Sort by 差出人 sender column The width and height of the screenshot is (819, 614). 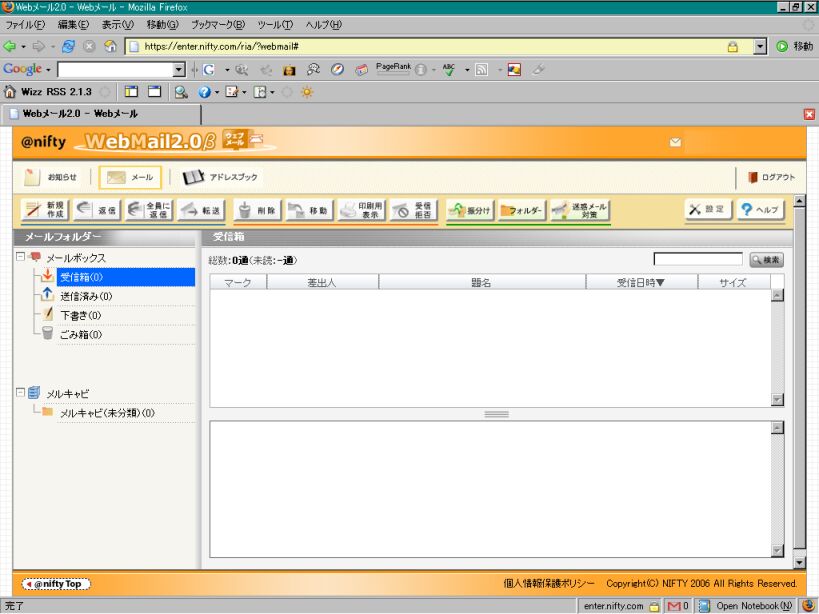(322, 282)
